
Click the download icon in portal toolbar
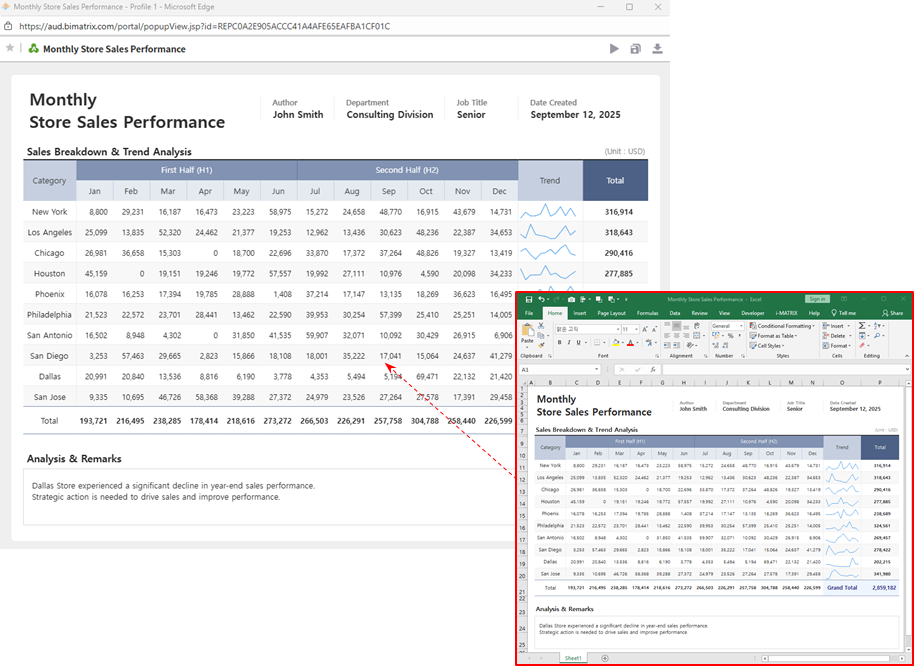657,49
